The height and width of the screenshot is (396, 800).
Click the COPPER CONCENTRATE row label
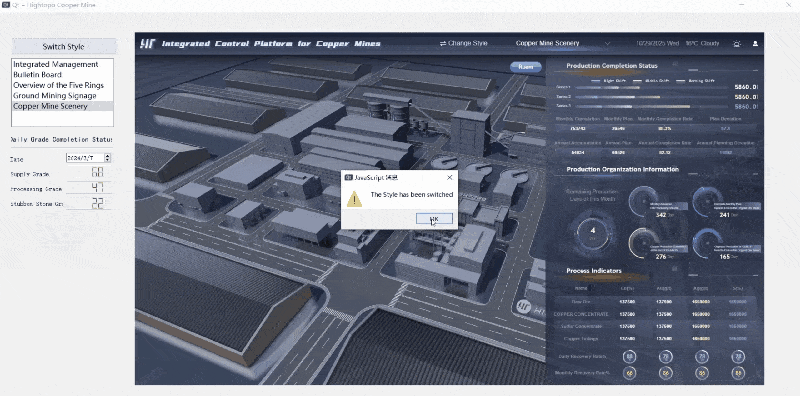pyautogui.click(x=581, y=314)
